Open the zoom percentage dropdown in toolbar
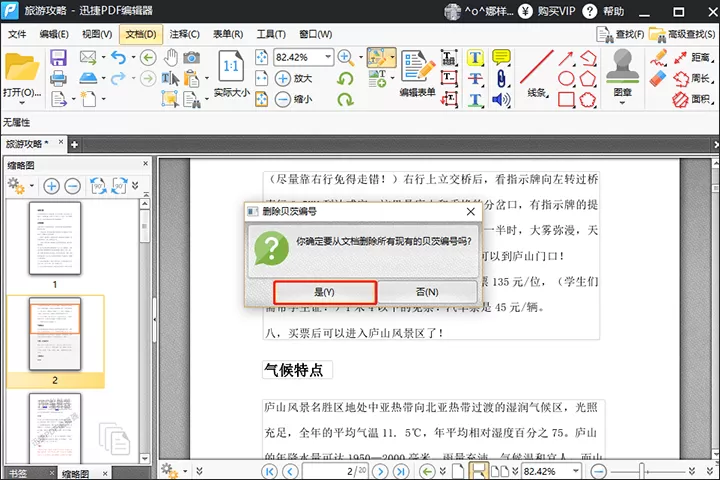This screenshot has height=480, width=720. pyautogui.click(x=328, y=57)
